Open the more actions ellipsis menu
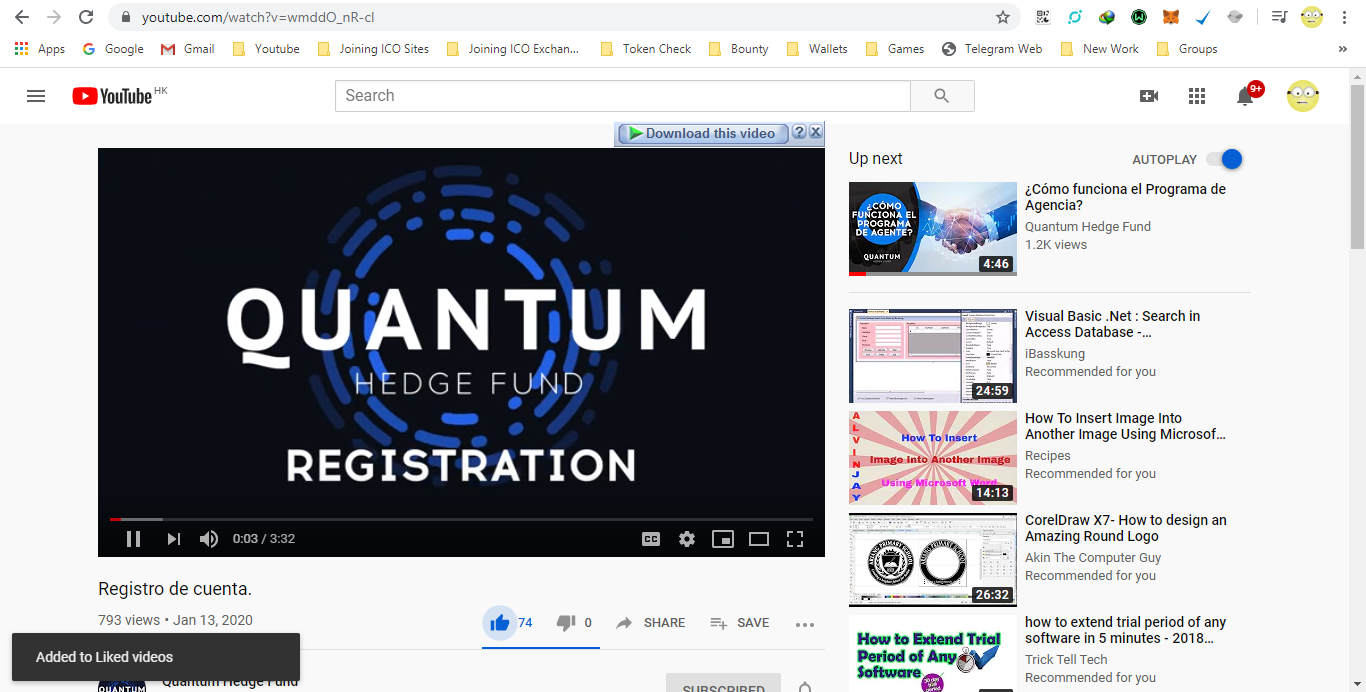Screen dimensions: 1366x692 pyautogui.click(x=805, y=624)
